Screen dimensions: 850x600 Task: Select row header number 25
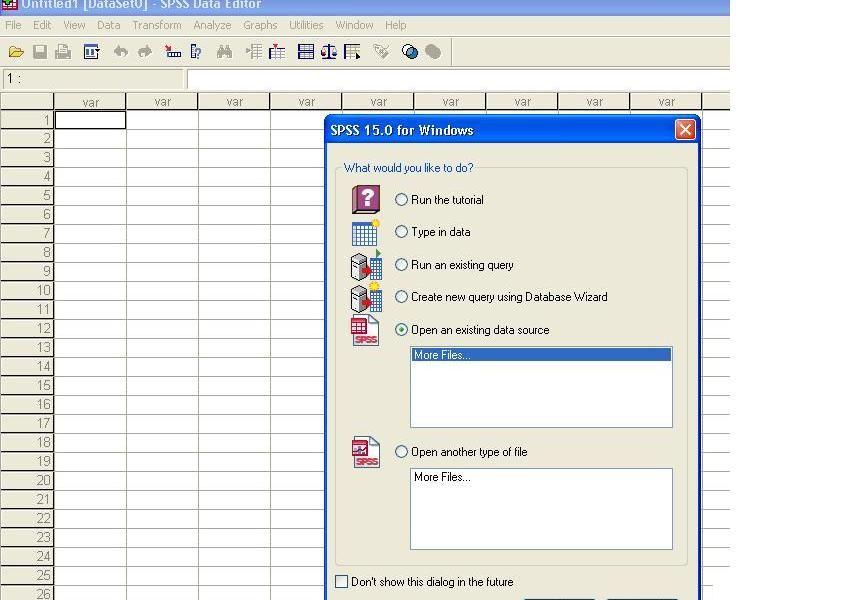pos(27,575)
